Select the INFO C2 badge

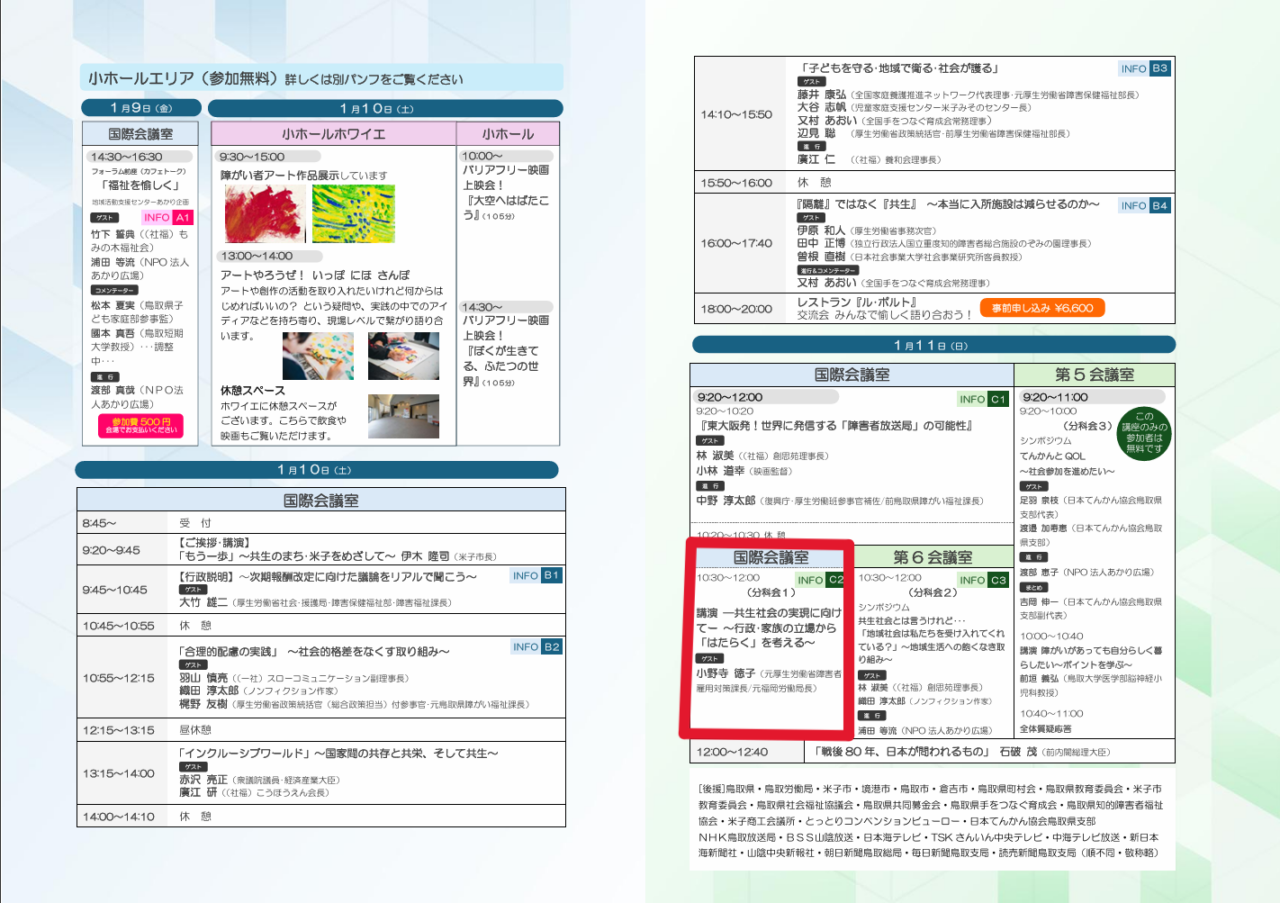coord(821,580)
